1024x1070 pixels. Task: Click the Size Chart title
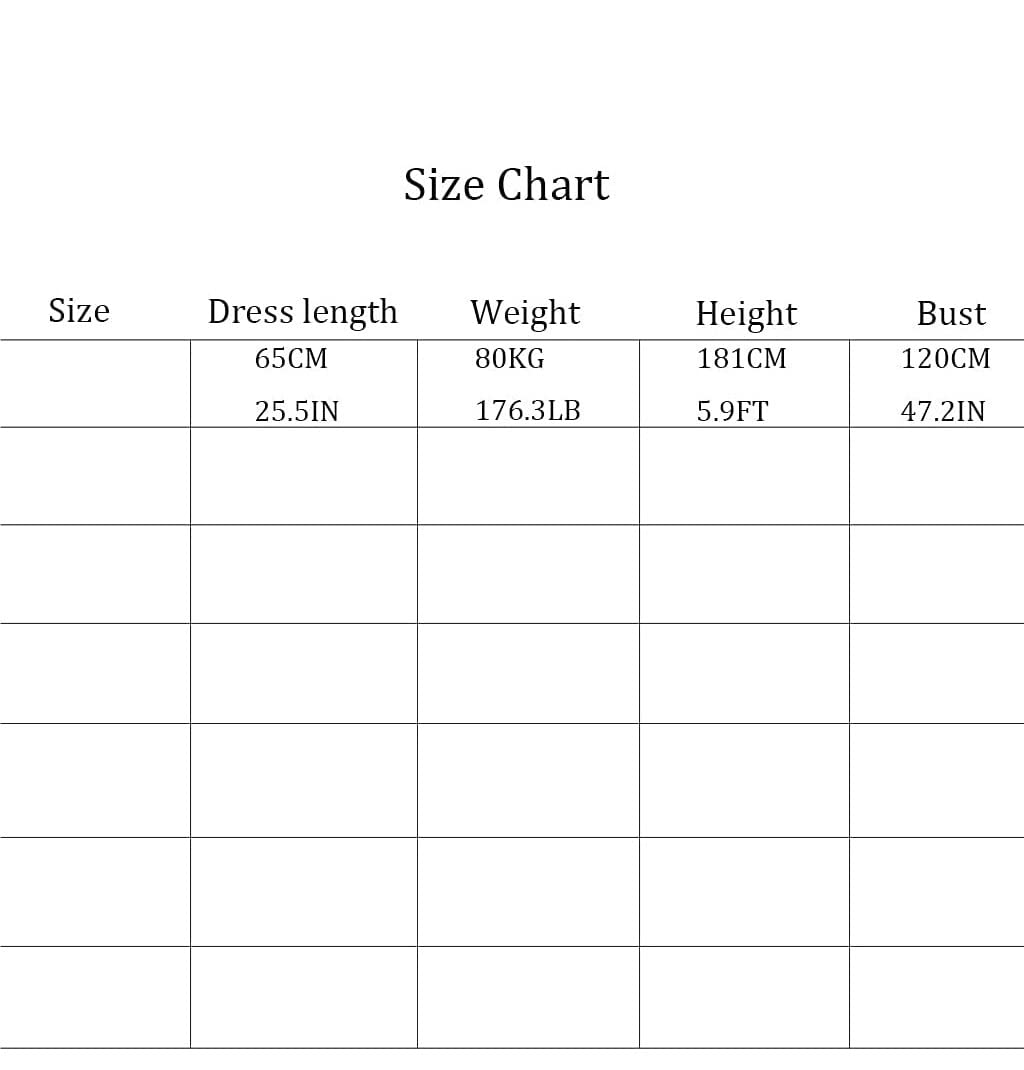(506, 185)
